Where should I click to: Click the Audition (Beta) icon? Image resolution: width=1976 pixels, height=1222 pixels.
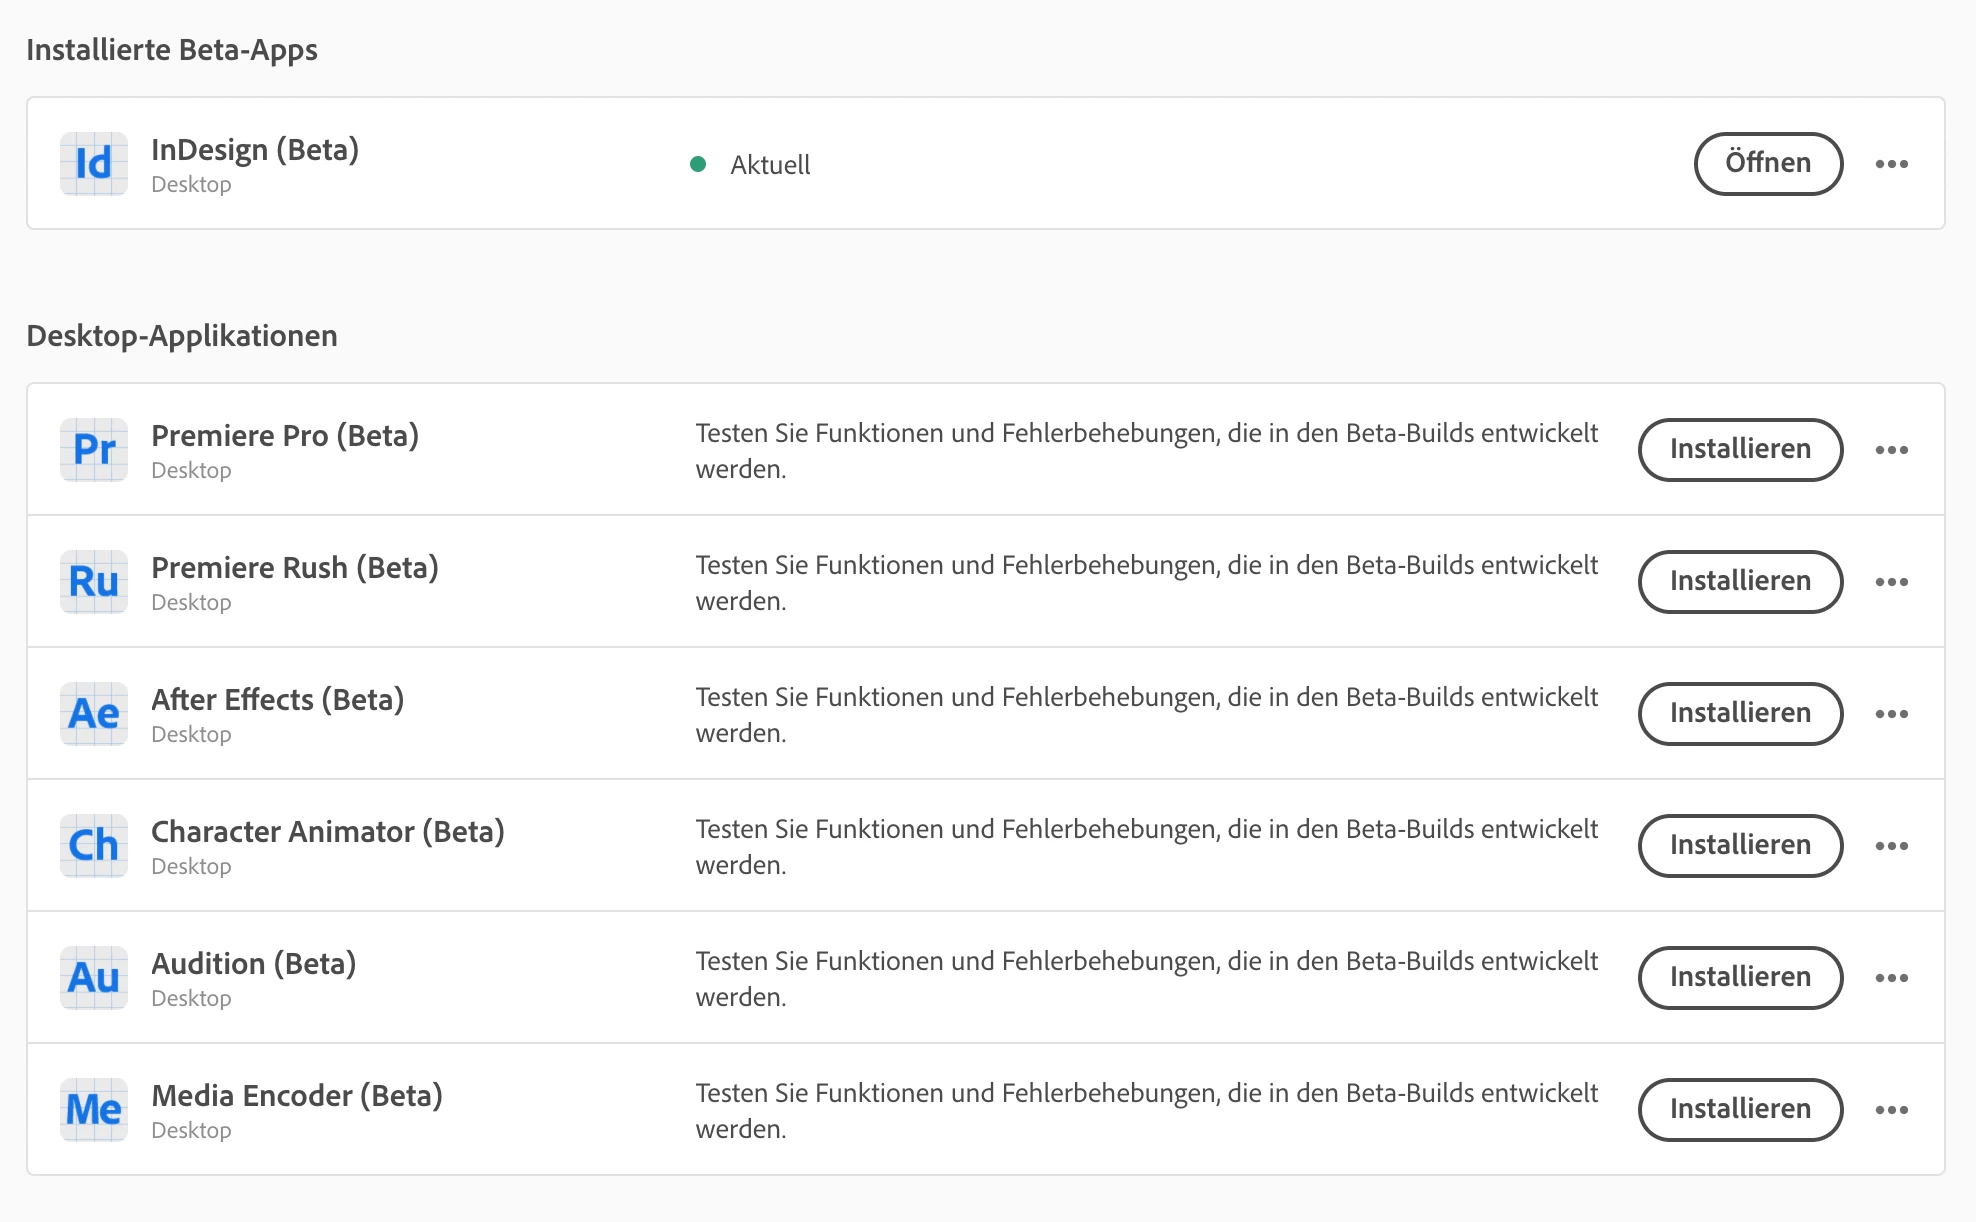tap(94, 978)
